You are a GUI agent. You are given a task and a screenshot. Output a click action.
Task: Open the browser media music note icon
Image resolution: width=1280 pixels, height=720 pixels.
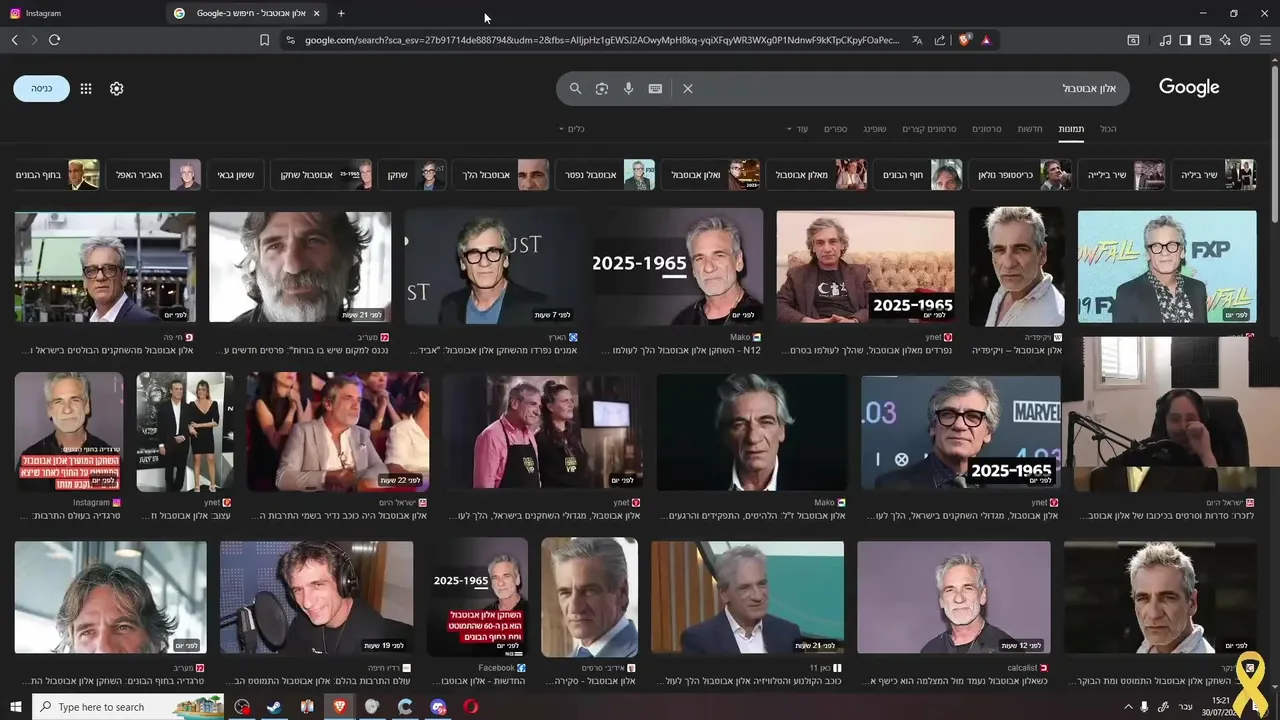[1165, 40]
